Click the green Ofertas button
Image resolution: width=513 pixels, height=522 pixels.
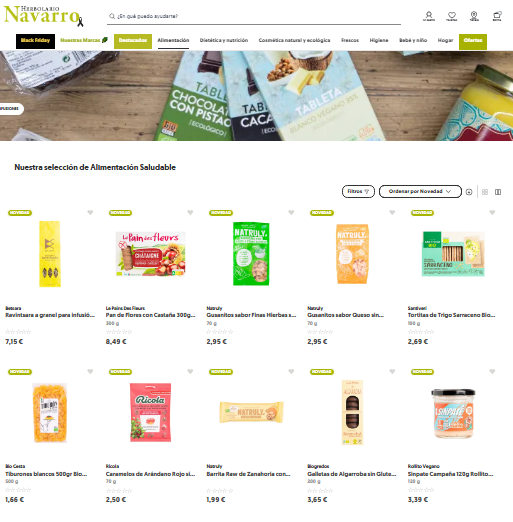pyautogui.click(x=473, y=42)
